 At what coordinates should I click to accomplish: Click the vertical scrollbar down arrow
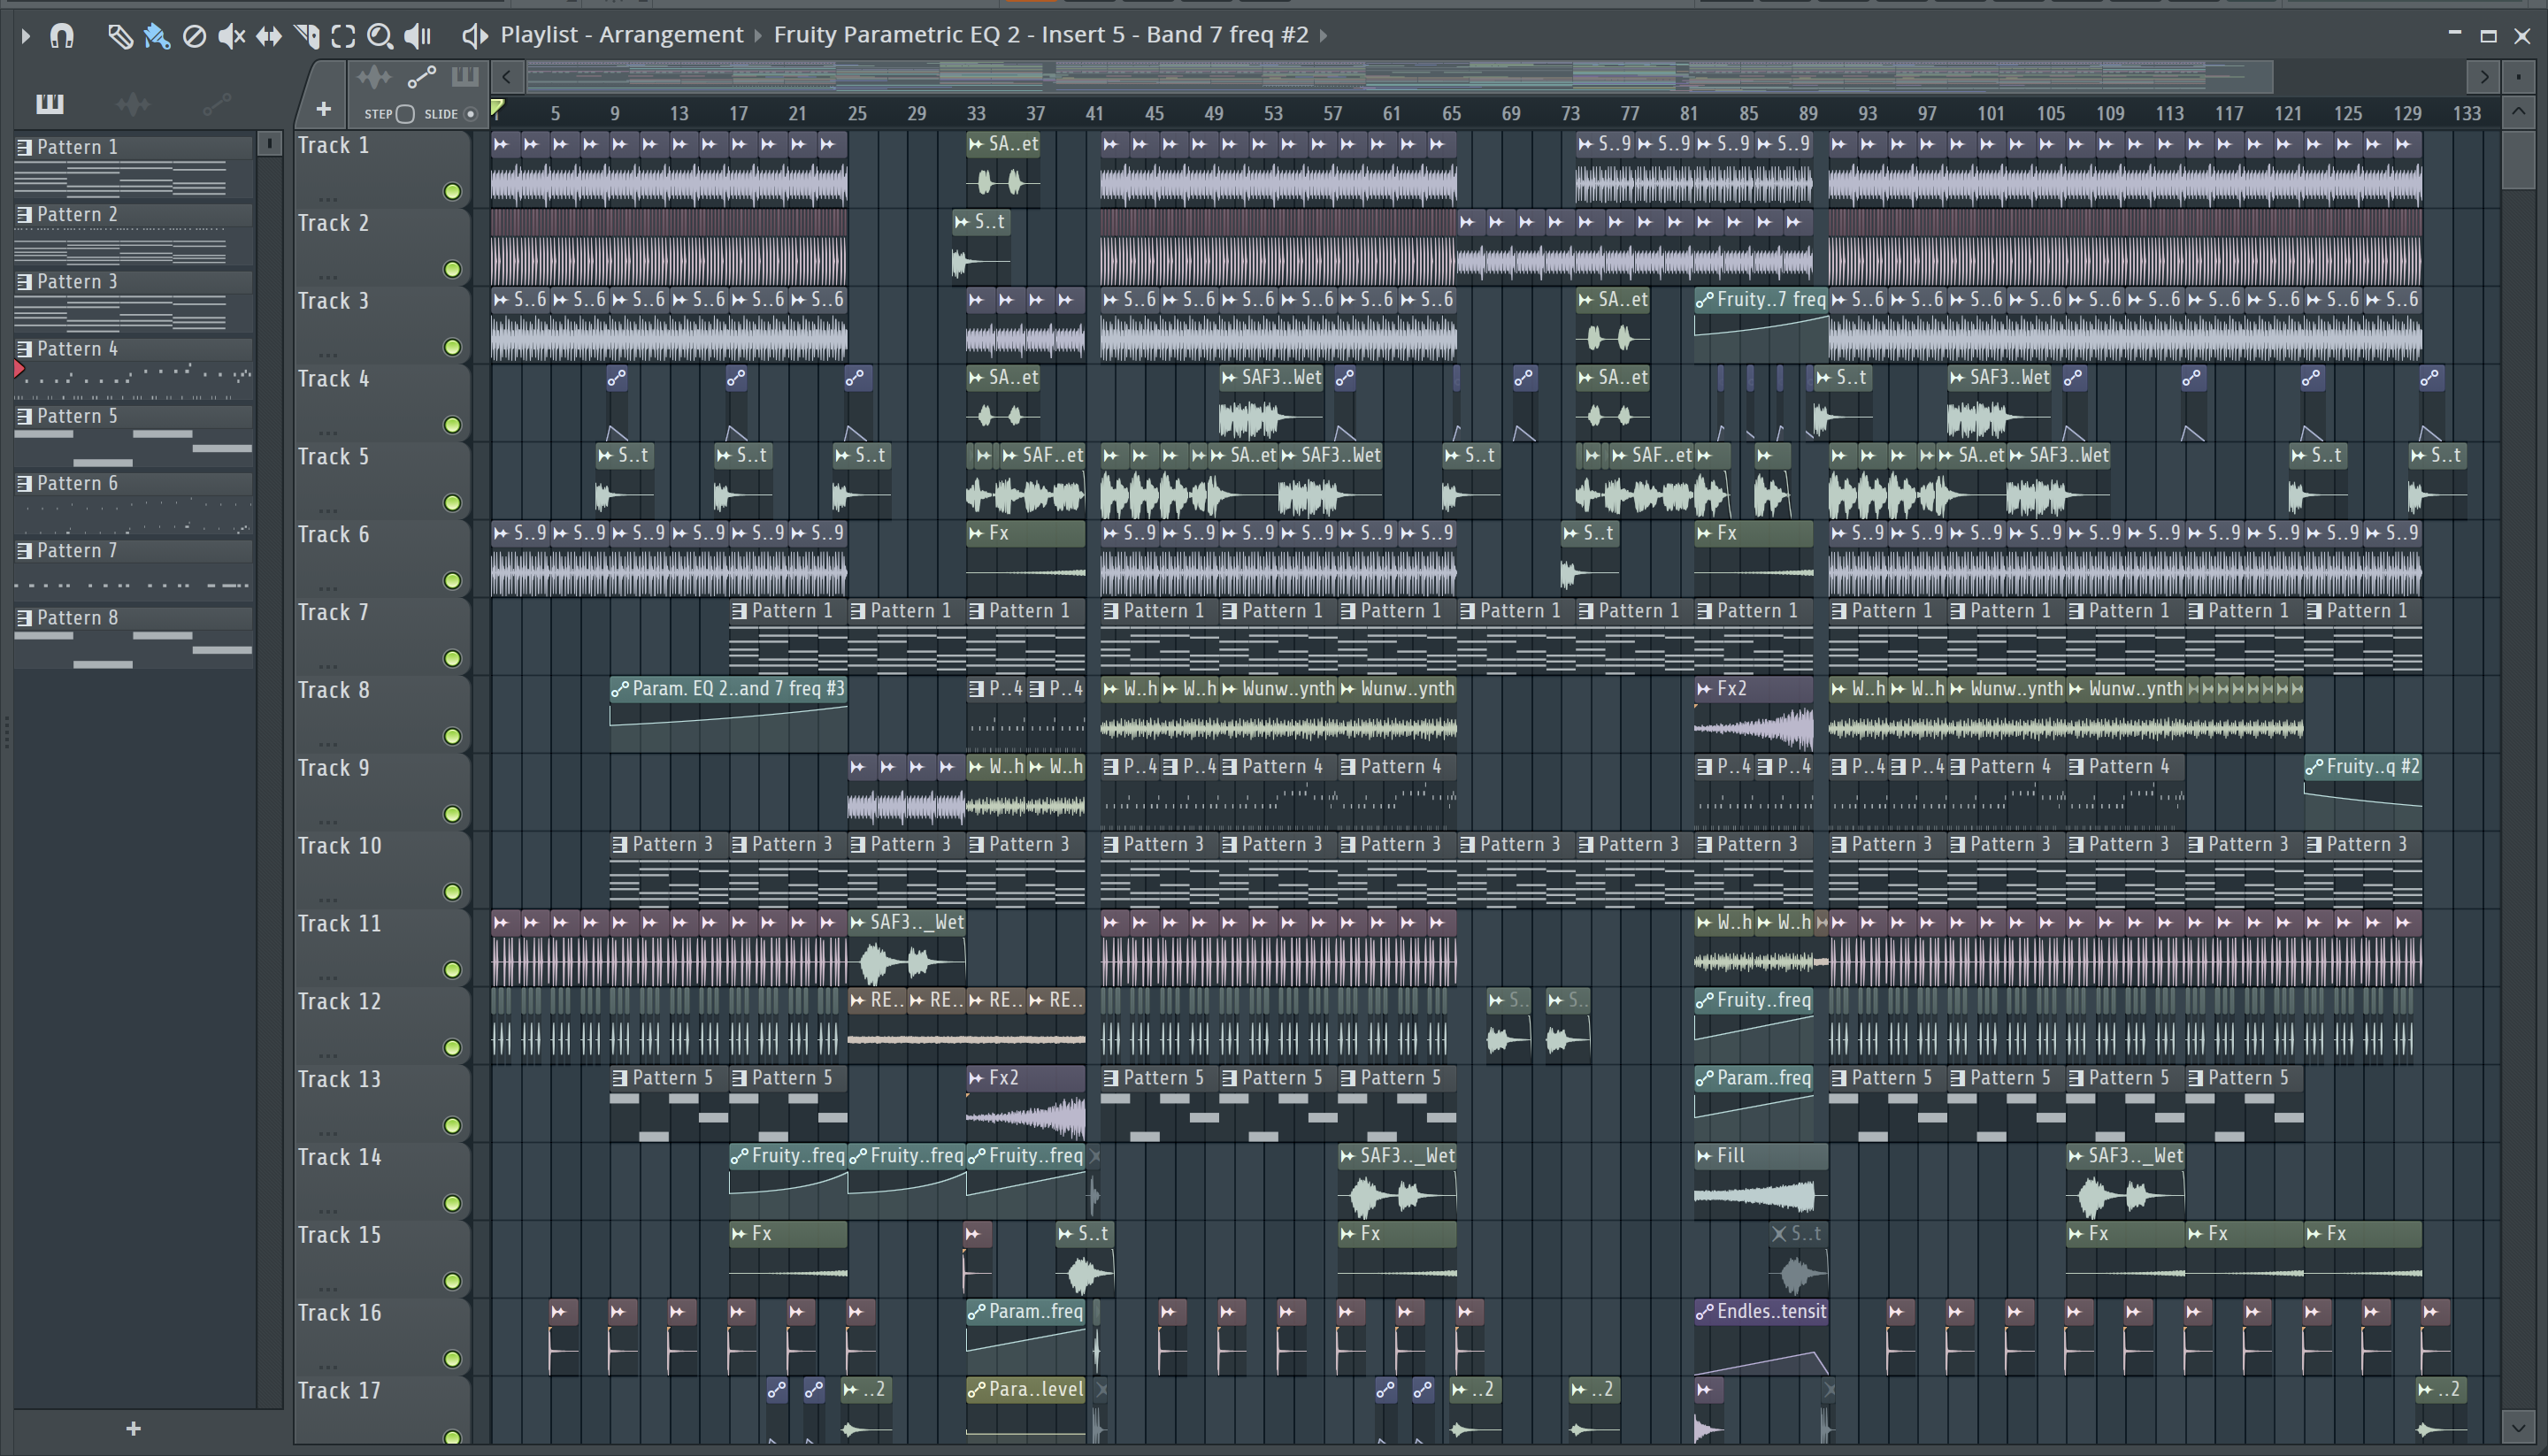coord(2518,1426)
